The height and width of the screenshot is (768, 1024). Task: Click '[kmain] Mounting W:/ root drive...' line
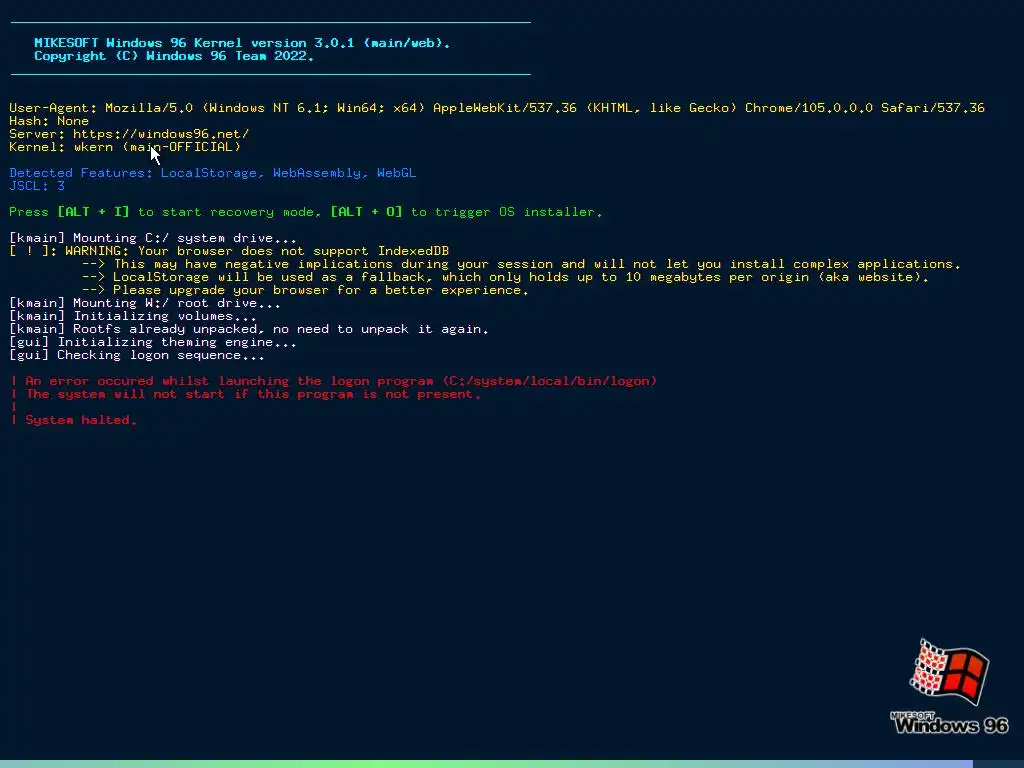(x=145, y=304)
